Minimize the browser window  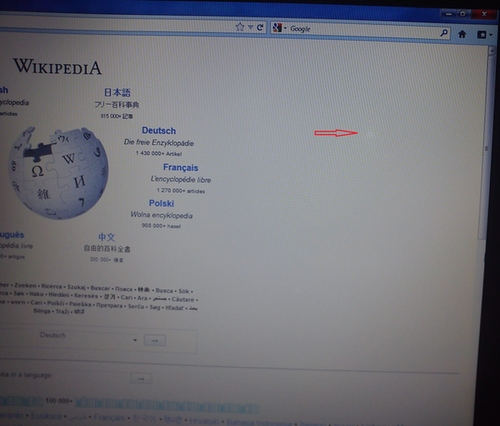[449, 14]
